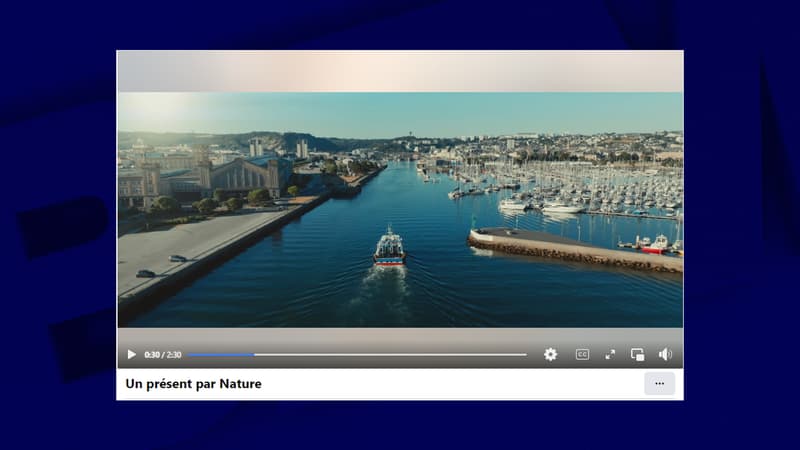Open the three-dots more options menu
Screen dimensions: 800x450
[x=659, y=384]
